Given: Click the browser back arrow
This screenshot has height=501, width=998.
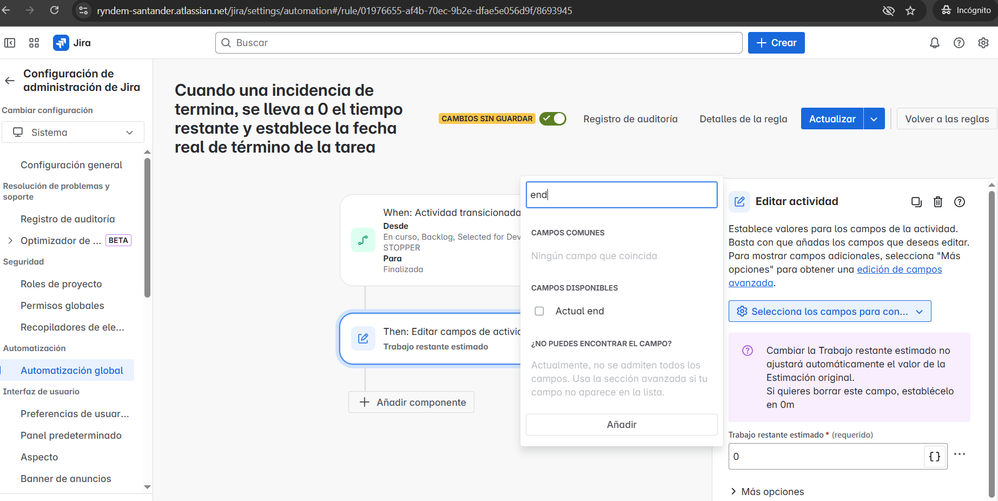Looking at the screenshot, I should coord(8,10).
